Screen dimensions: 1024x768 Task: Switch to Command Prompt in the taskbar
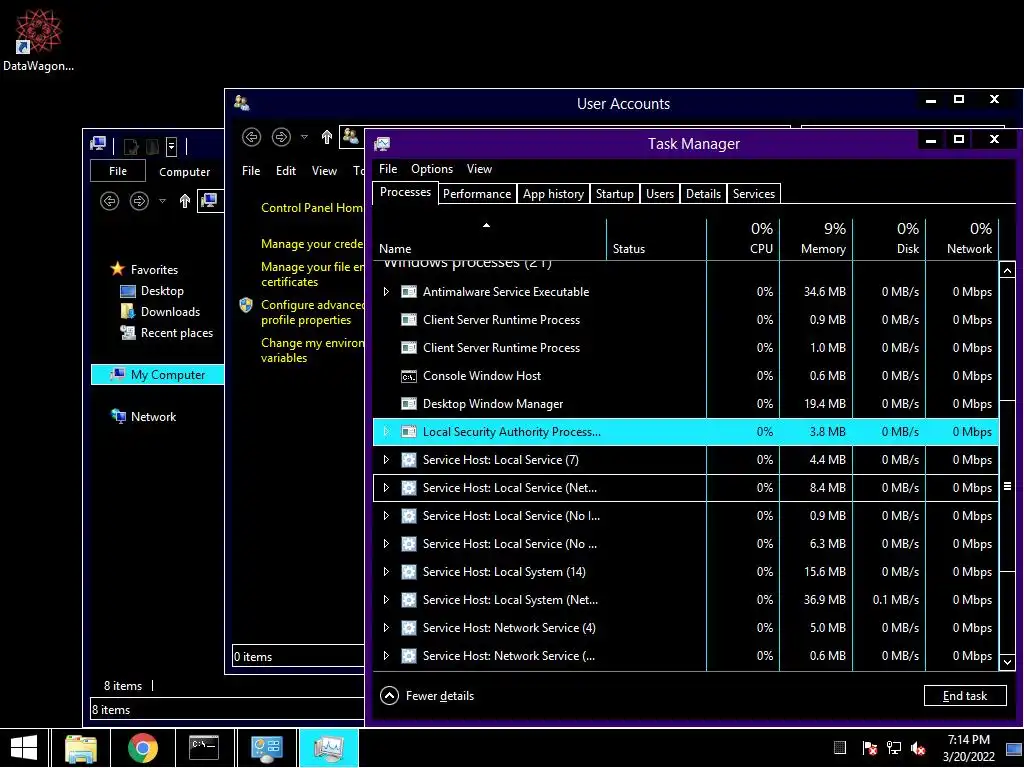click(204, 748)
